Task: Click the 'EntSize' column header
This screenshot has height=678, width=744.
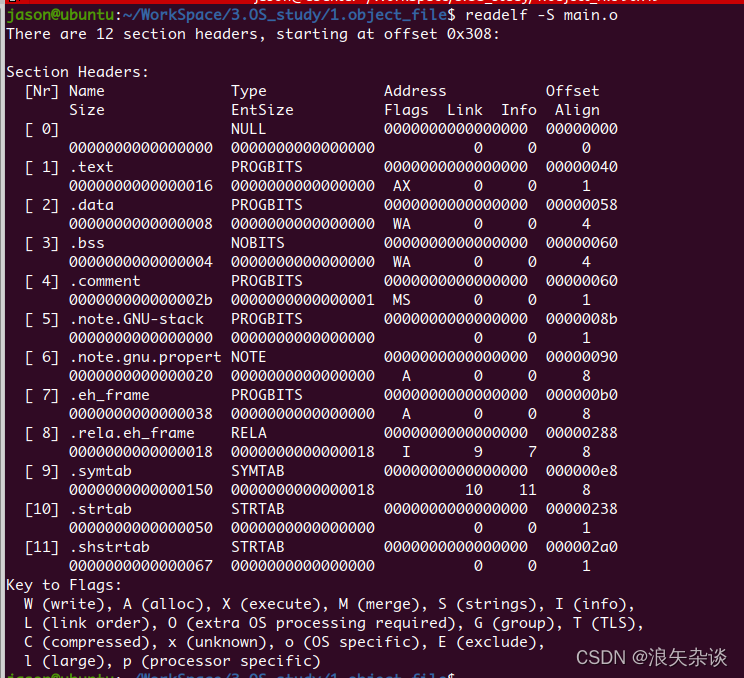Action: (x=262, y=110)
